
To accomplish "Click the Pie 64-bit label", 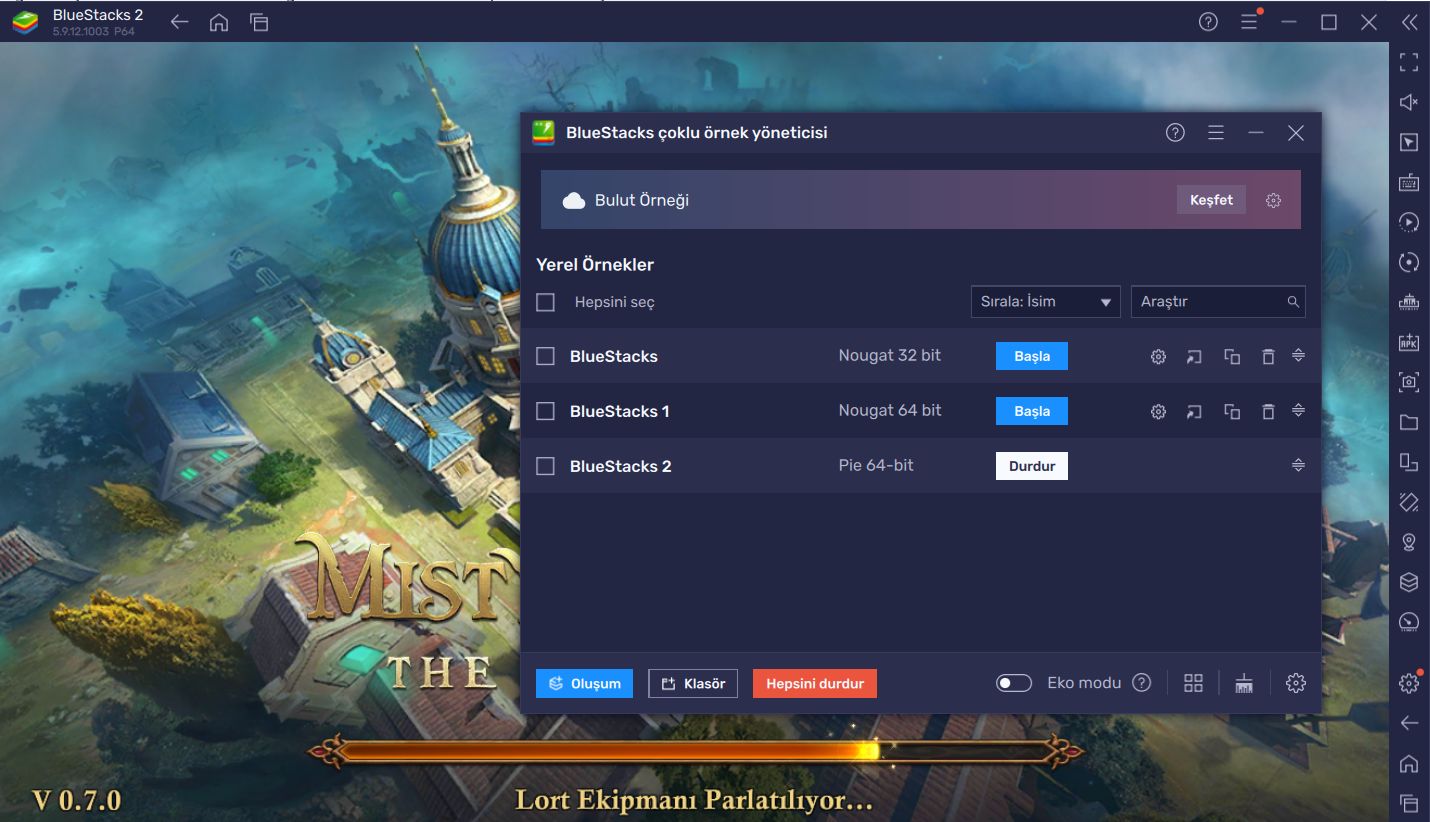I will [876, 465].
